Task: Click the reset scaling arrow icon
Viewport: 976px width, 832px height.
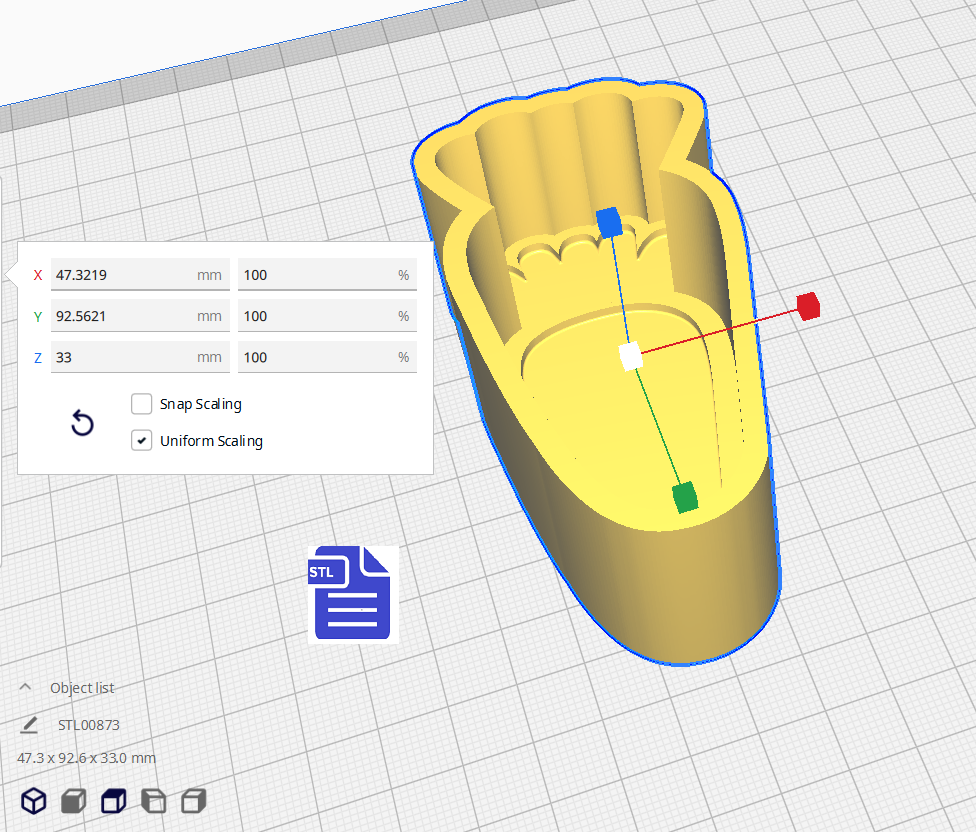Action: click(x=83, y=424)
